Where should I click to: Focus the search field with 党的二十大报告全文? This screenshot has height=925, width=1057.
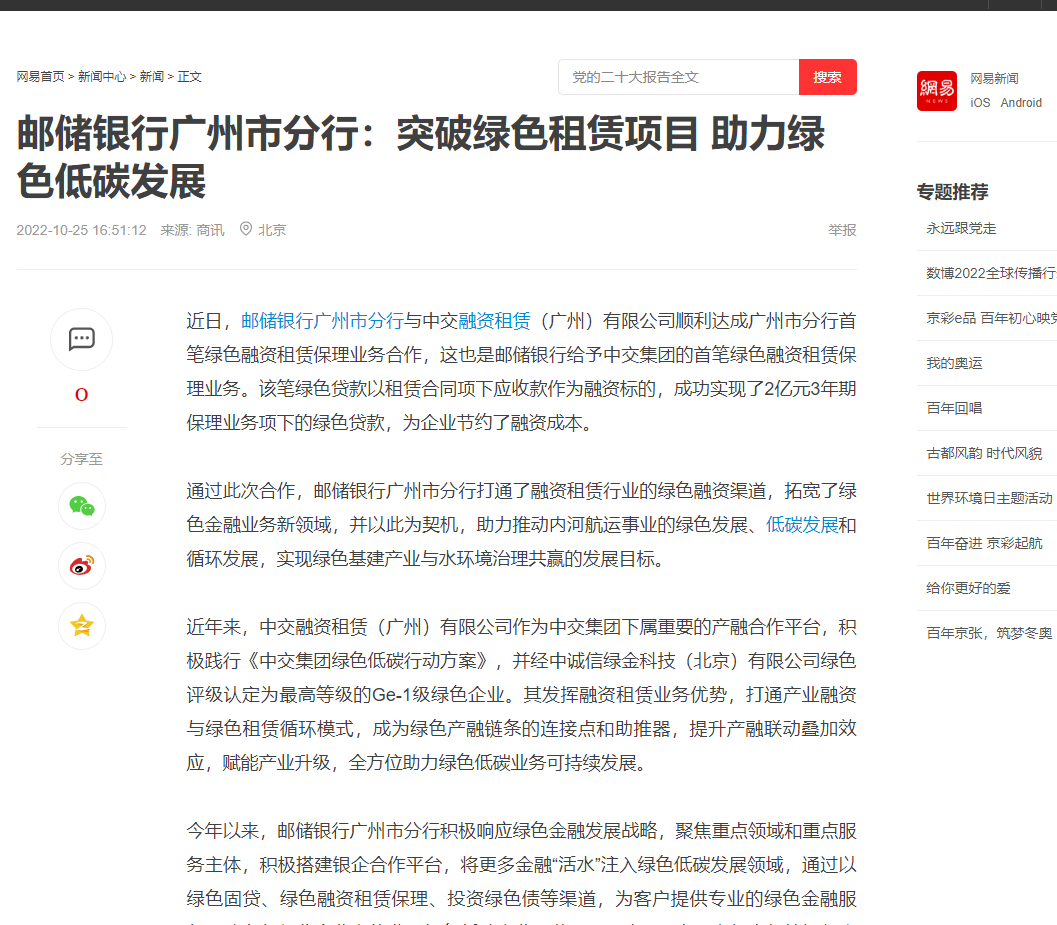point(679,77)
